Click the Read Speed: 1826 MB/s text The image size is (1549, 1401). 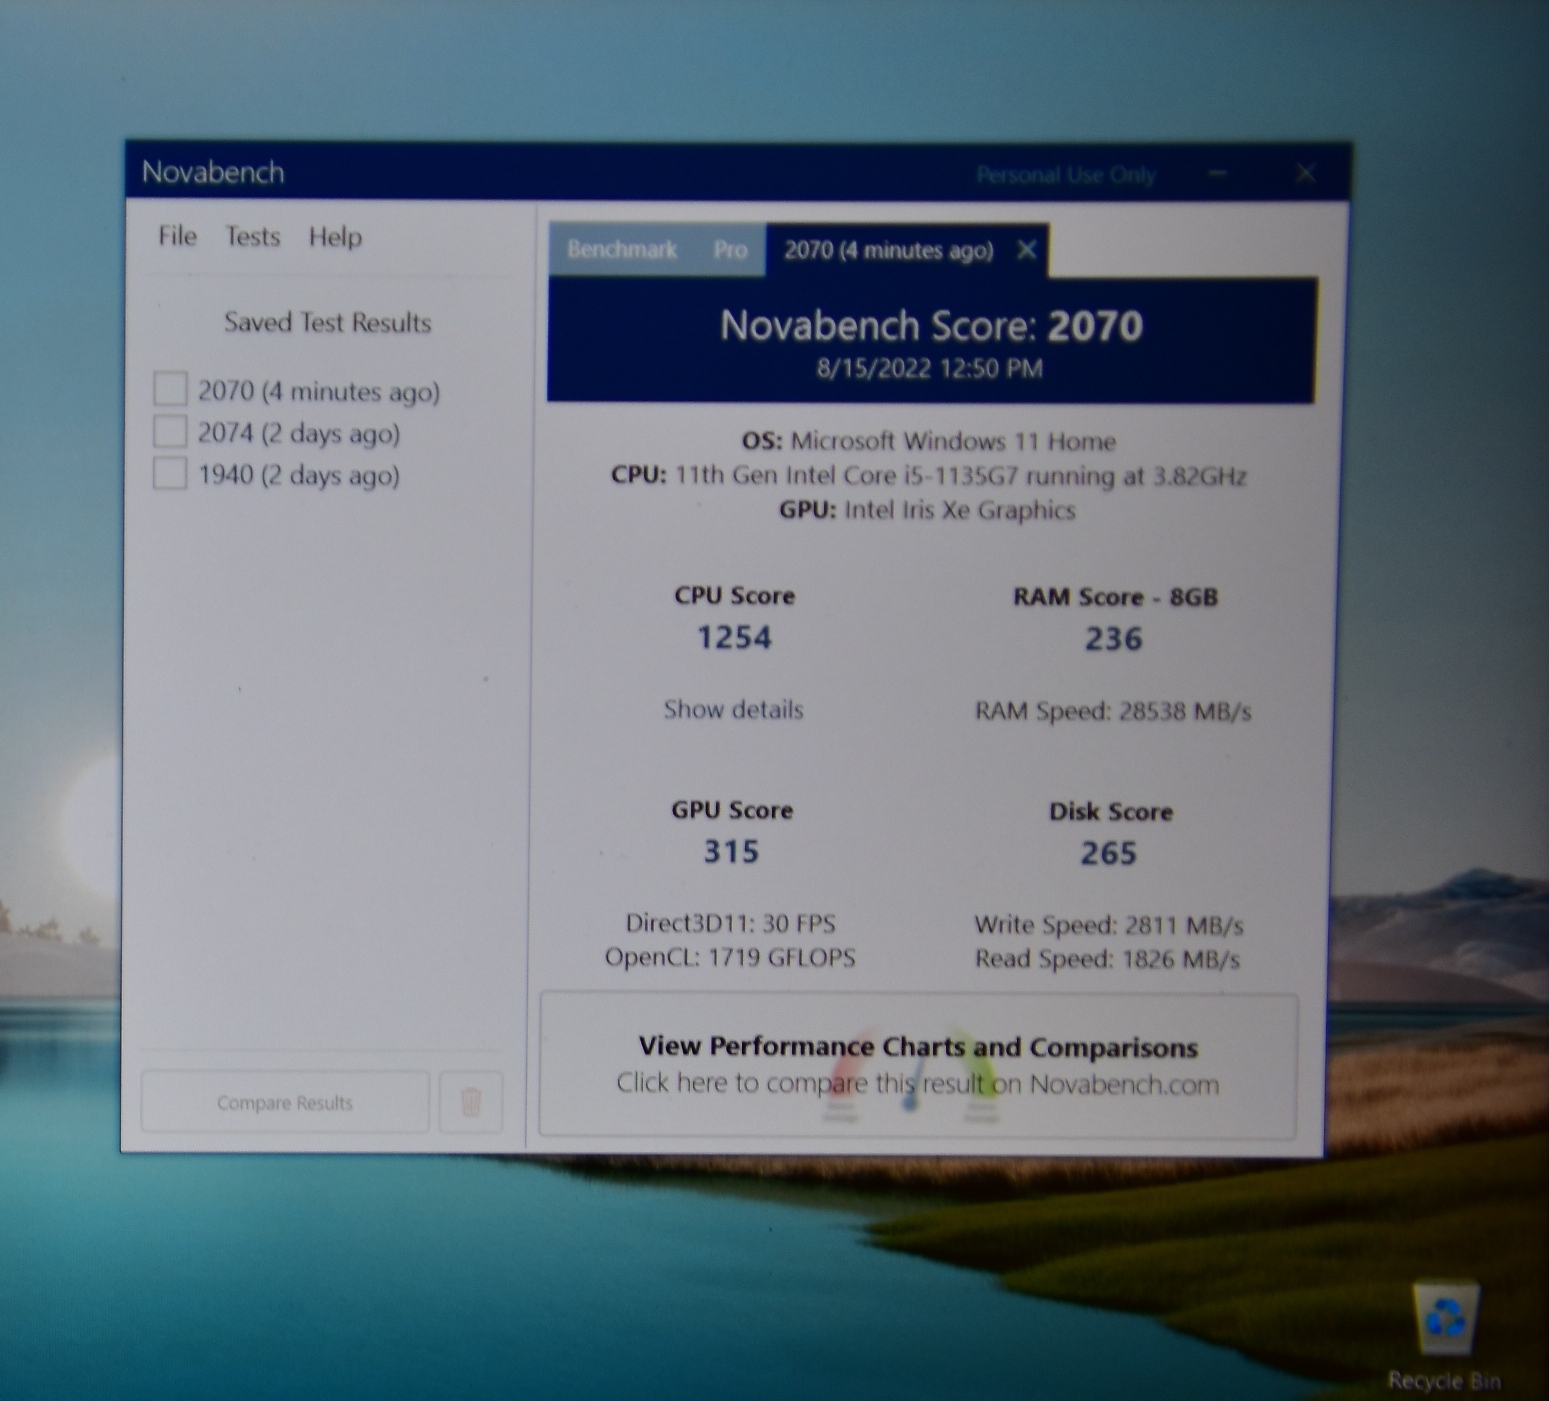click(1107, 960)
